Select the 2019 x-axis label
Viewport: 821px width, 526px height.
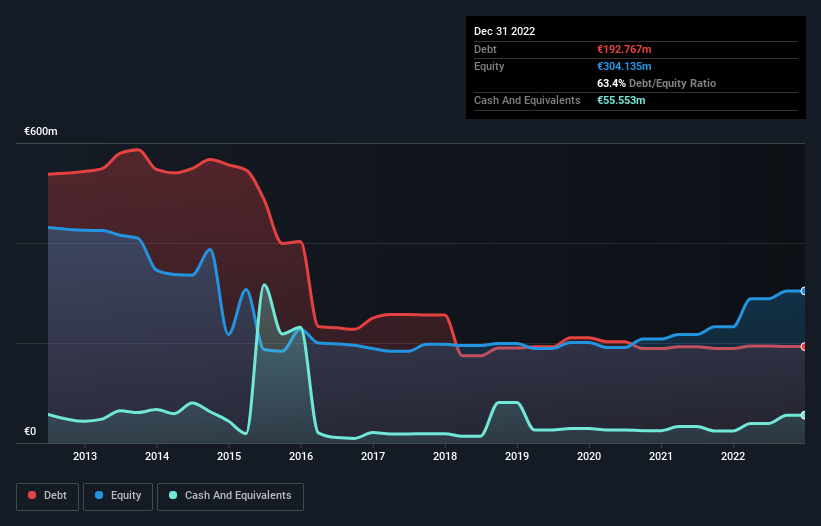pos(517,456)
